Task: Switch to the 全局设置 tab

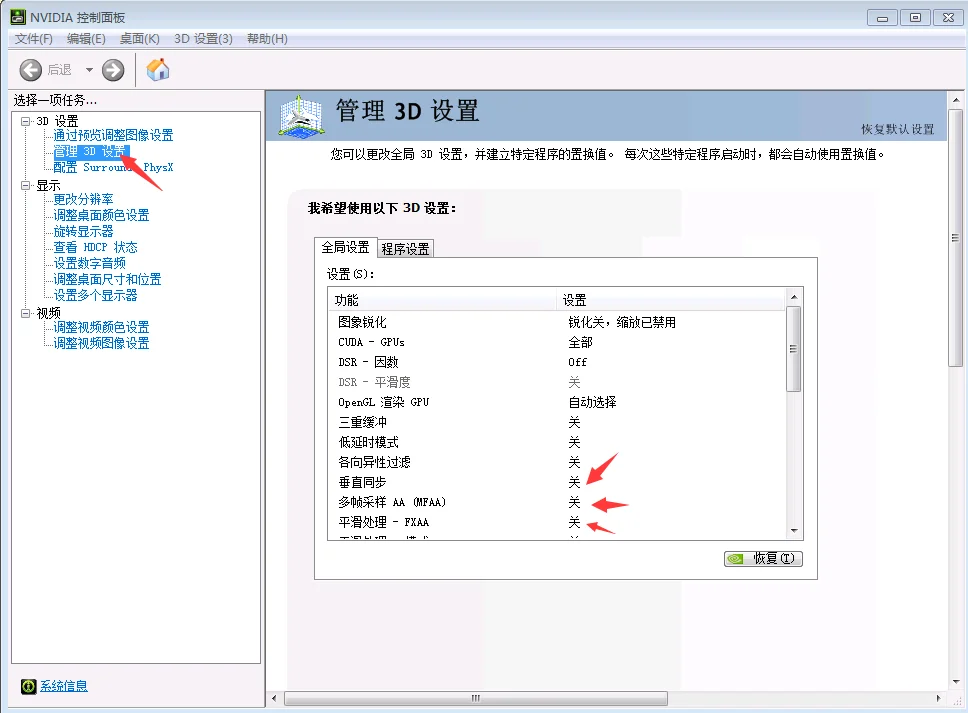Action: point(345,248)
